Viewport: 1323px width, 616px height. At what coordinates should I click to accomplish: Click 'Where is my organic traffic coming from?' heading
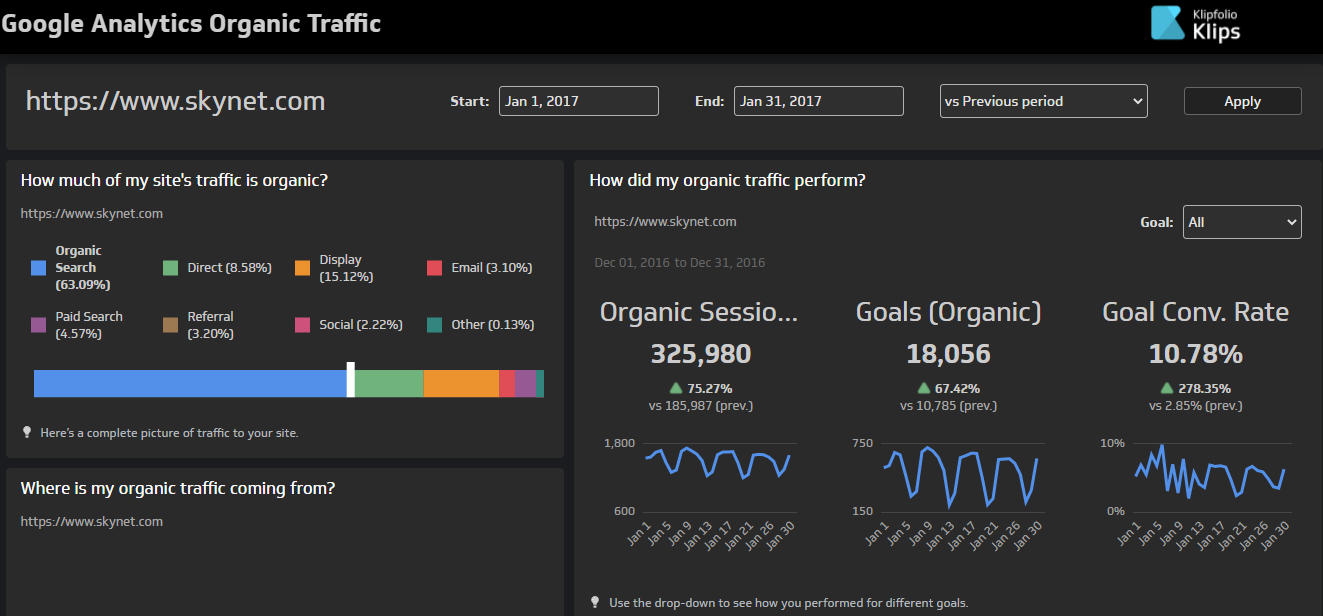point(178,488)
